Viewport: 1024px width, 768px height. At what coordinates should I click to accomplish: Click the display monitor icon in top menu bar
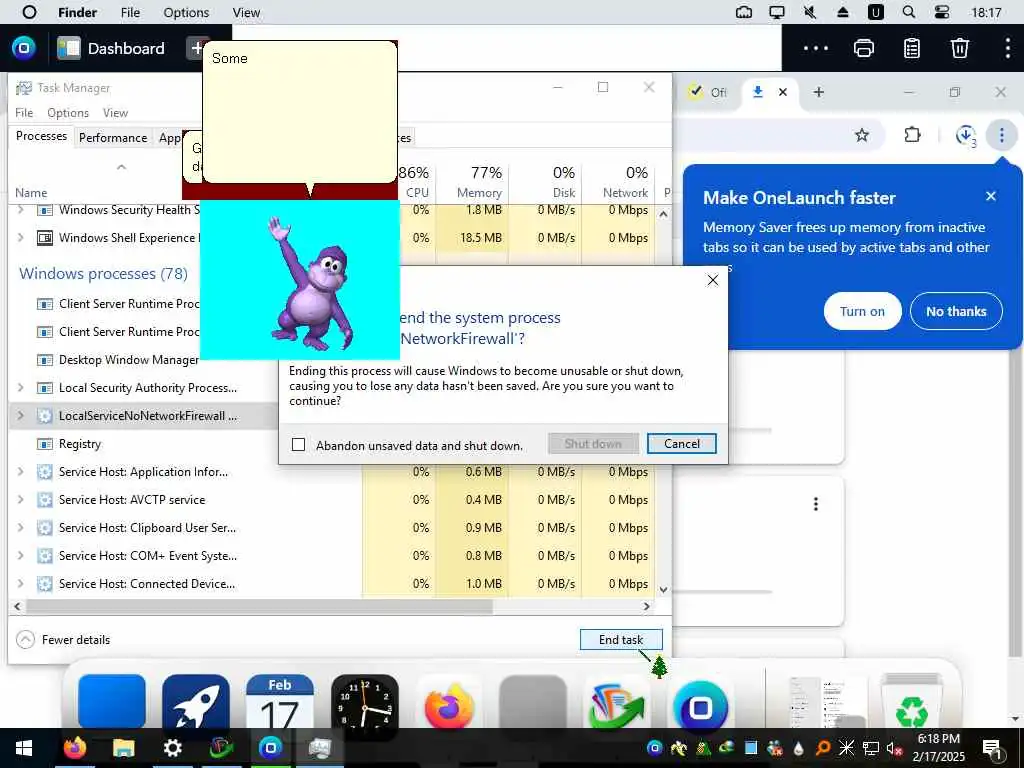point(776,12)
